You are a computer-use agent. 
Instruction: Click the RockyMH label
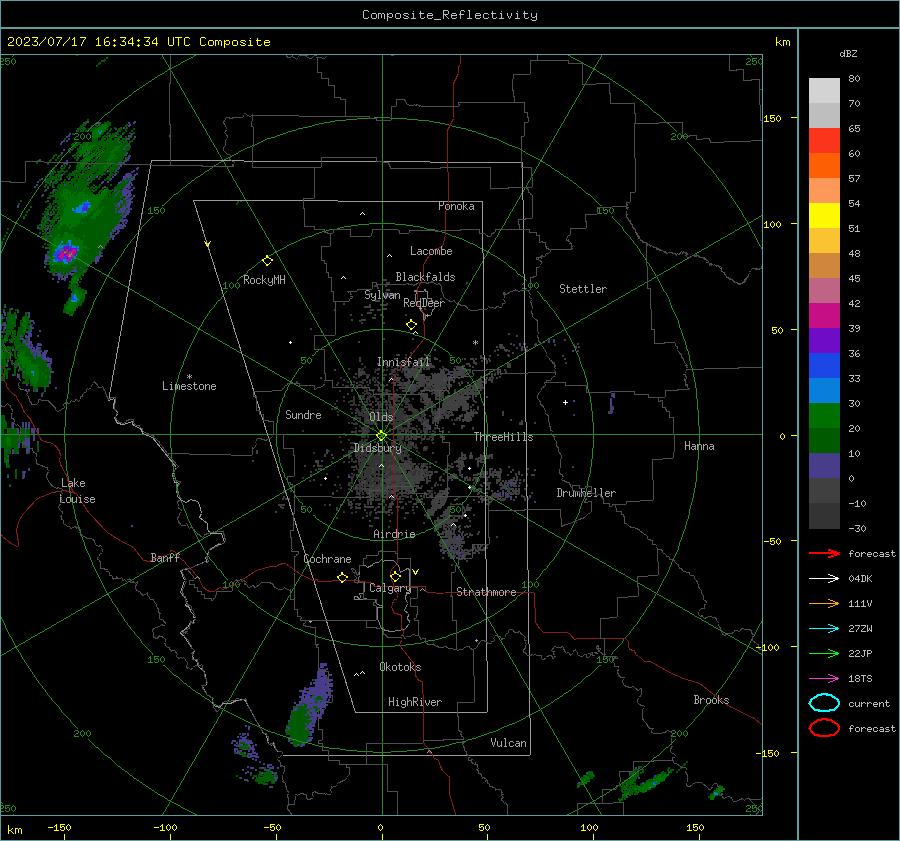point(264,280)
